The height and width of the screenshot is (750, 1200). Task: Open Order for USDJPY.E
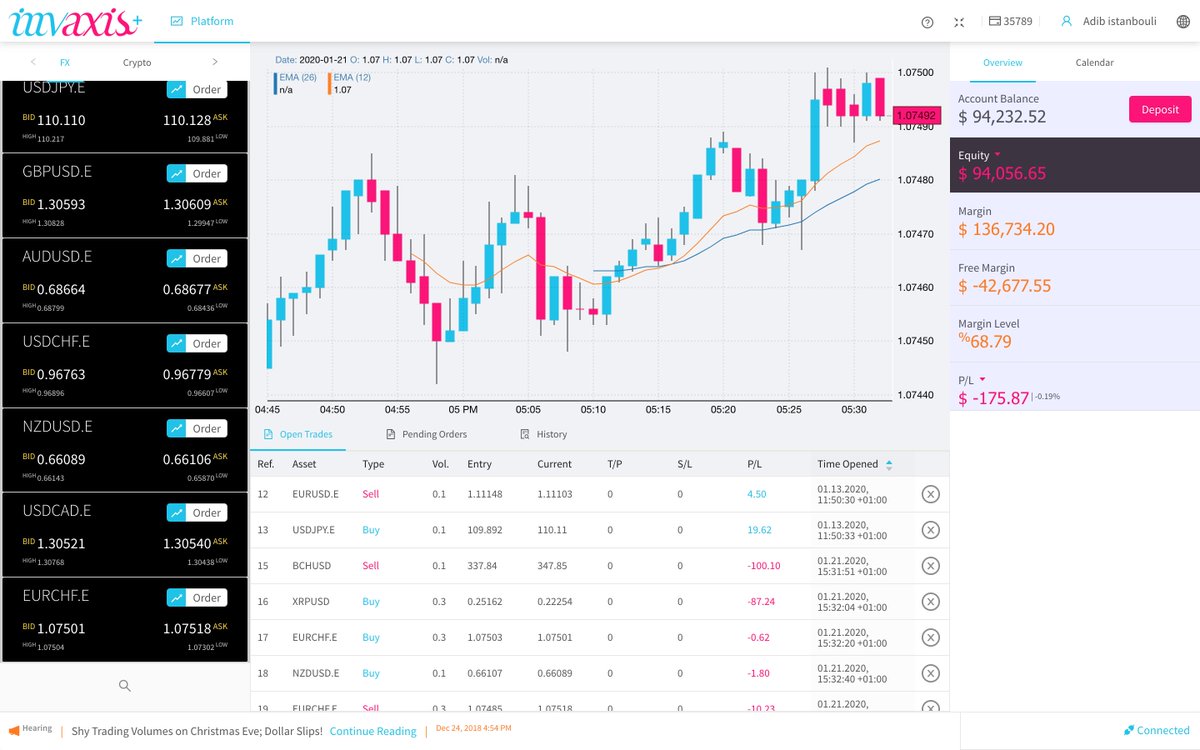[196, 89]
